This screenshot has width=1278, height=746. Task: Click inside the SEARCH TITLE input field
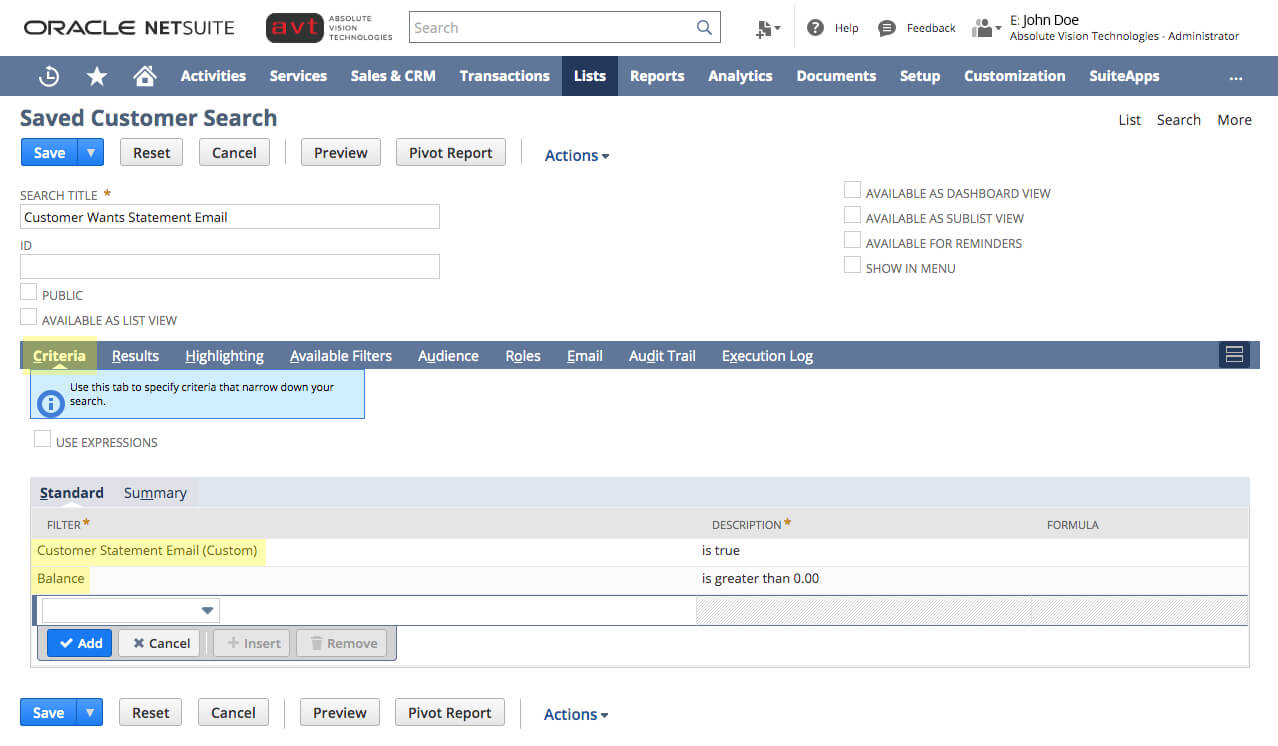click(x=230, y=216)
